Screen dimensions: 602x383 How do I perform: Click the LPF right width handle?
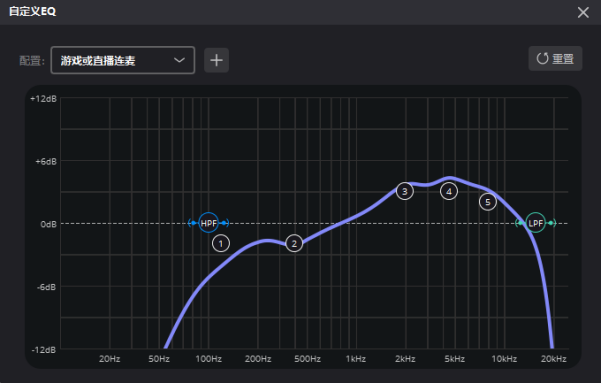coord(552,223)
